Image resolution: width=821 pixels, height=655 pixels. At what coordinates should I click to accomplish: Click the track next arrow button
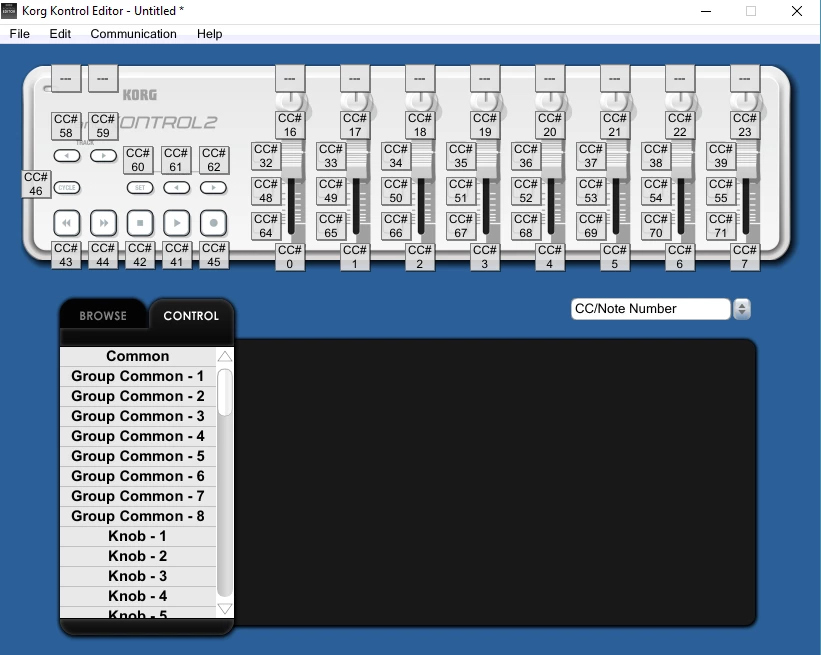[103, 156]
